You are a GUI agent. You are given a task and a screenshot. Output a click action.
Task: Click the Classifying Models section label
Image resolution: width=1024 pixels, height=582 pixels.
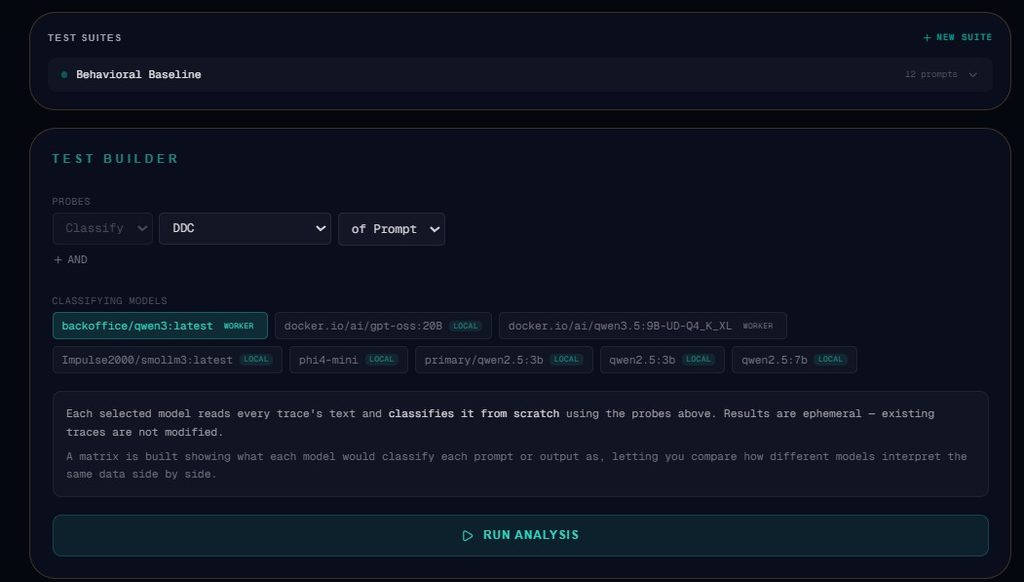110,301
